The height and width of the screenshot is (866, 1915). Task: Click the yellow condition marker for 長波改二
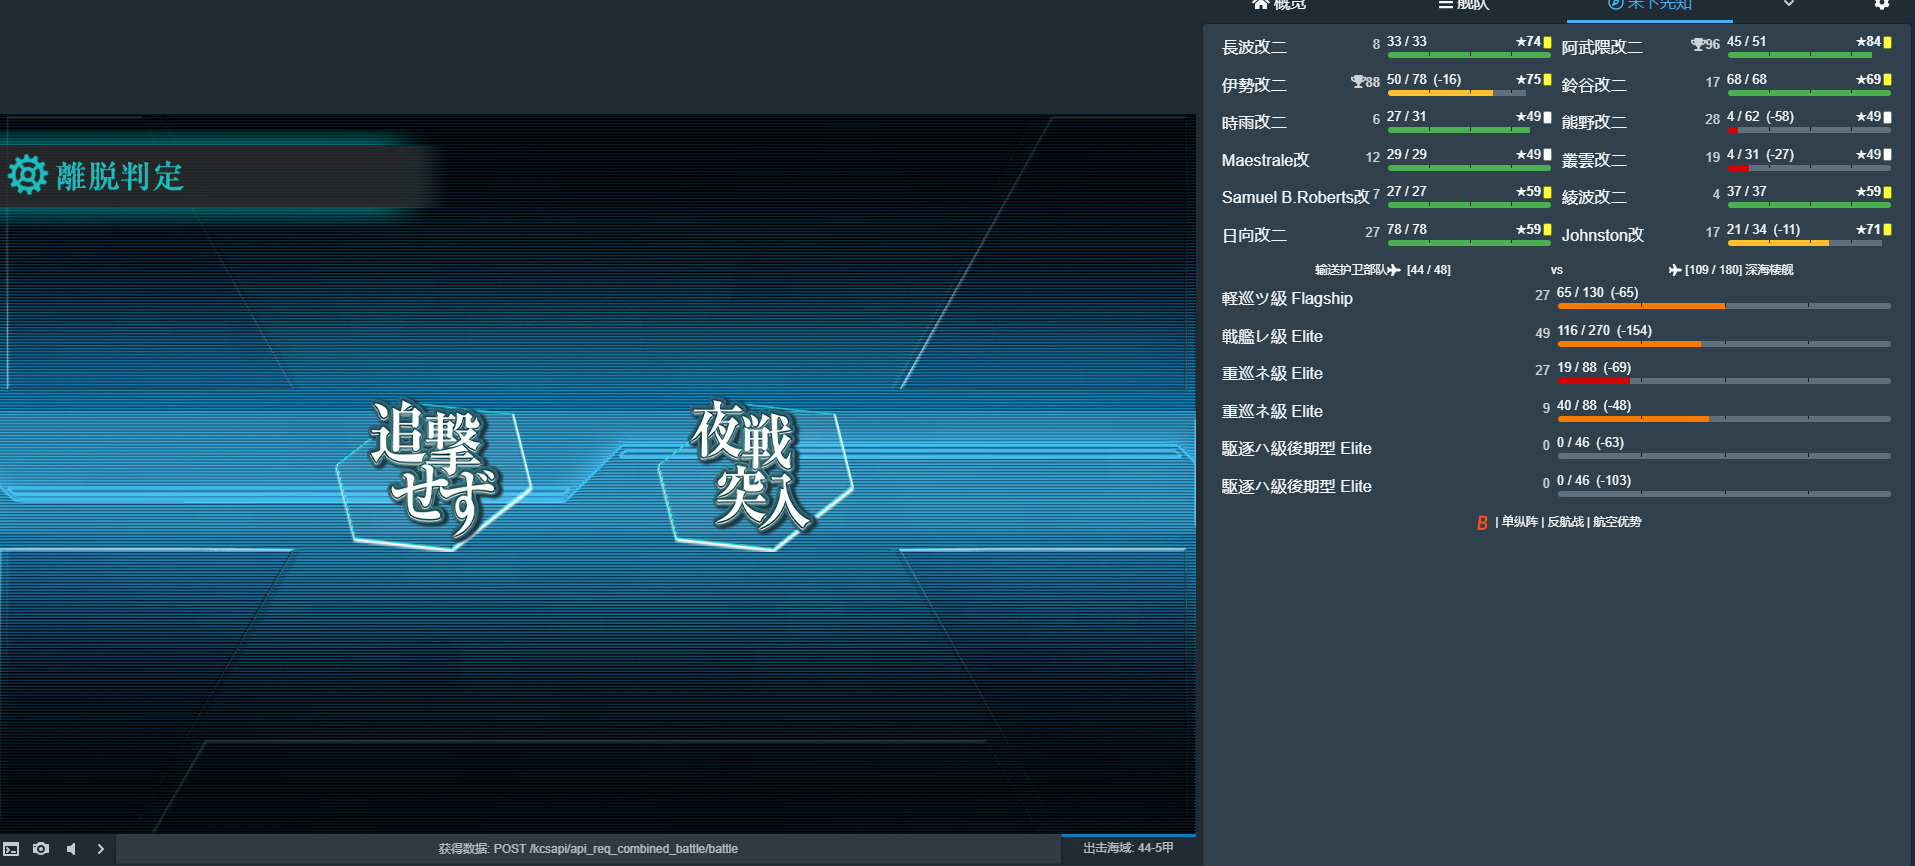coord(1547,42)
